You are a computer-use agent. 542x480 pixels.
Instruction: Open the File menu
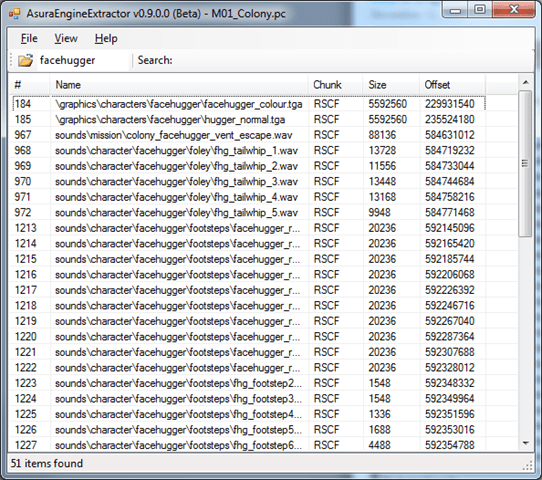pyautogui.click(x=29, y=38)
